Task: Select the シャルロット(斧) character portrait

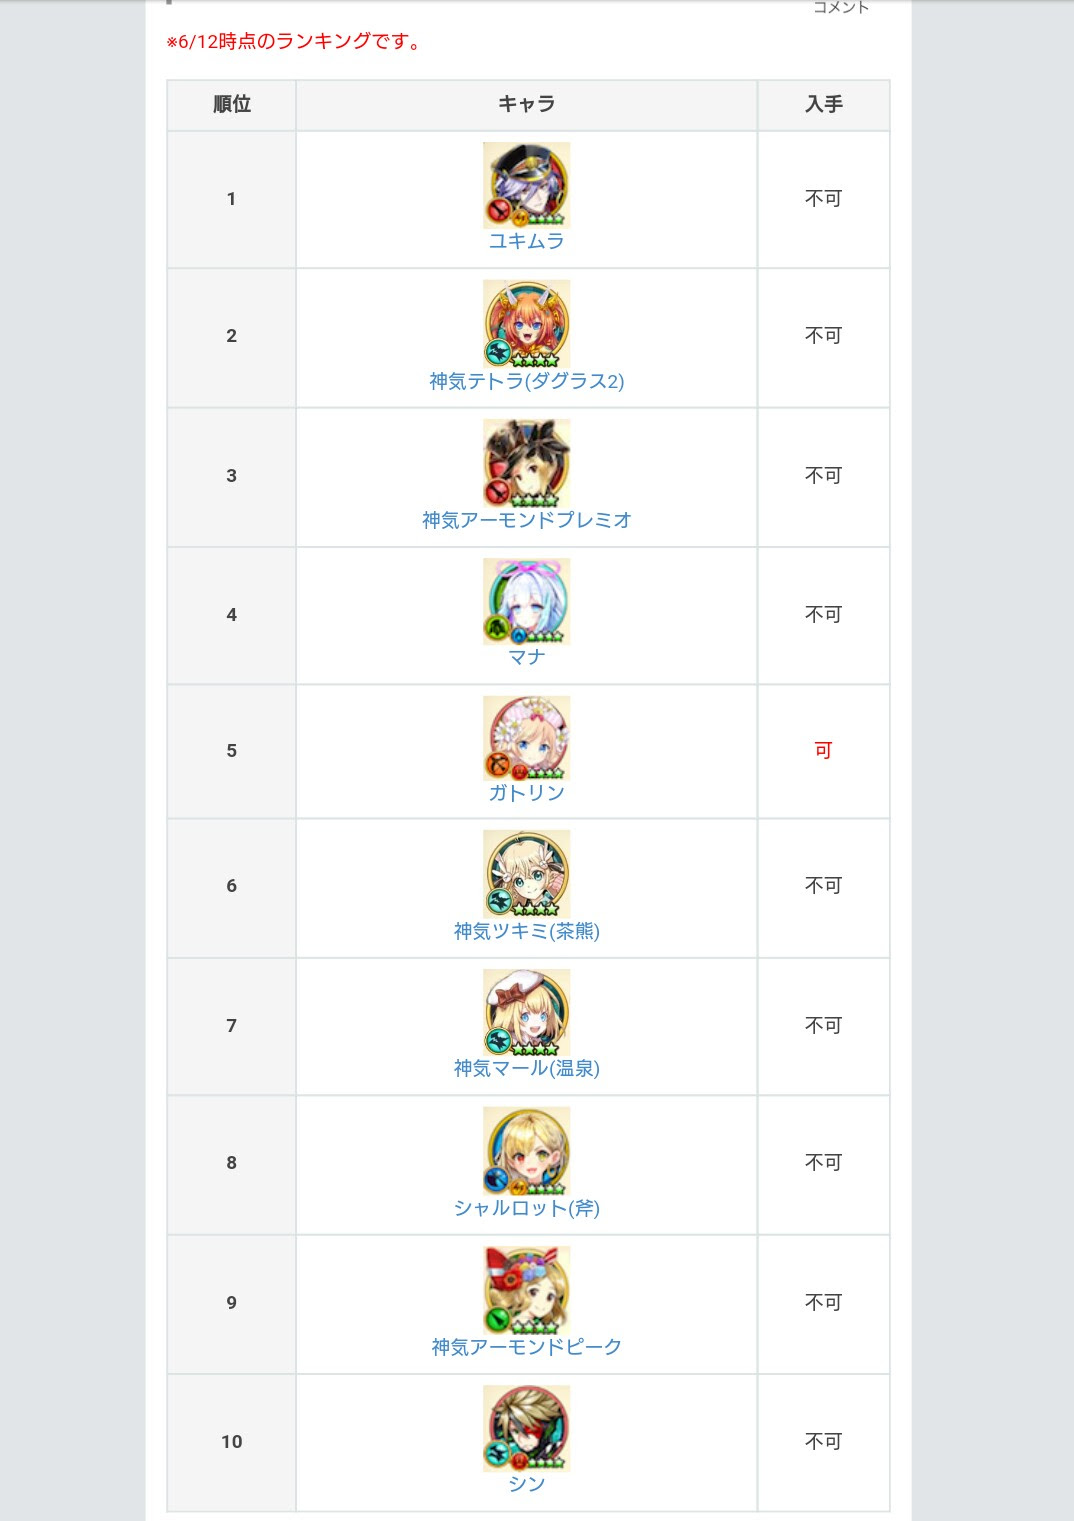Action: pyautogui.click(x=527, y=1151)
